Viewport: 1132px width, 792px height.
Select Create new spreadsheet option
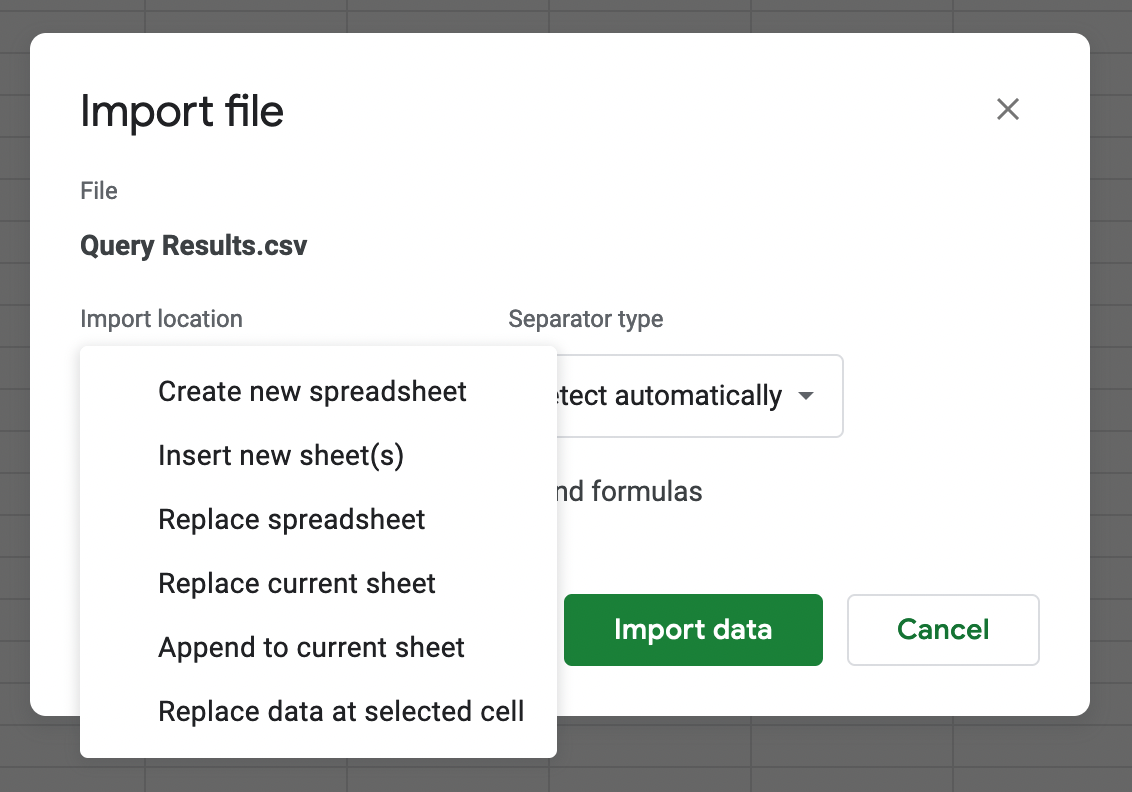[312, 391]
